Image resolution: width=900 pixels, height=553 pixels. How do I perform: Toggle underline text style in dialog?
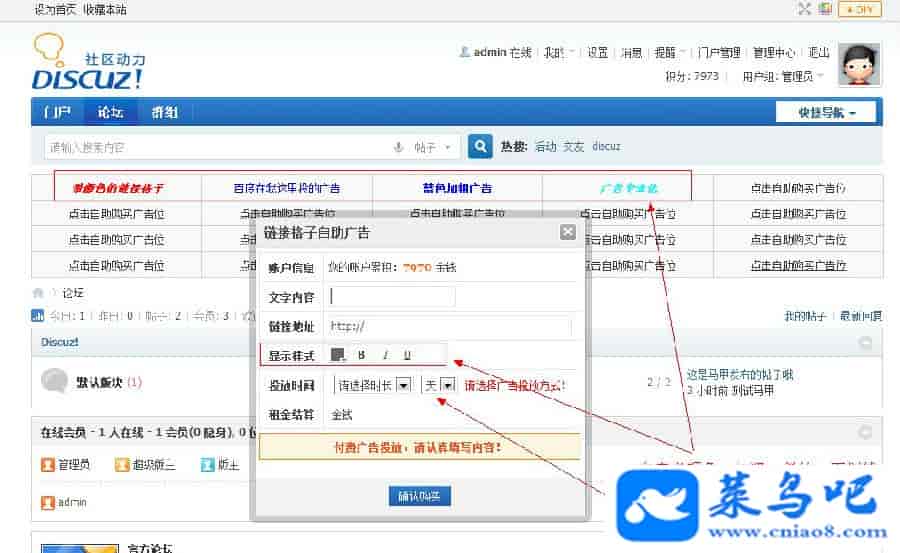(x=407, y=355)
